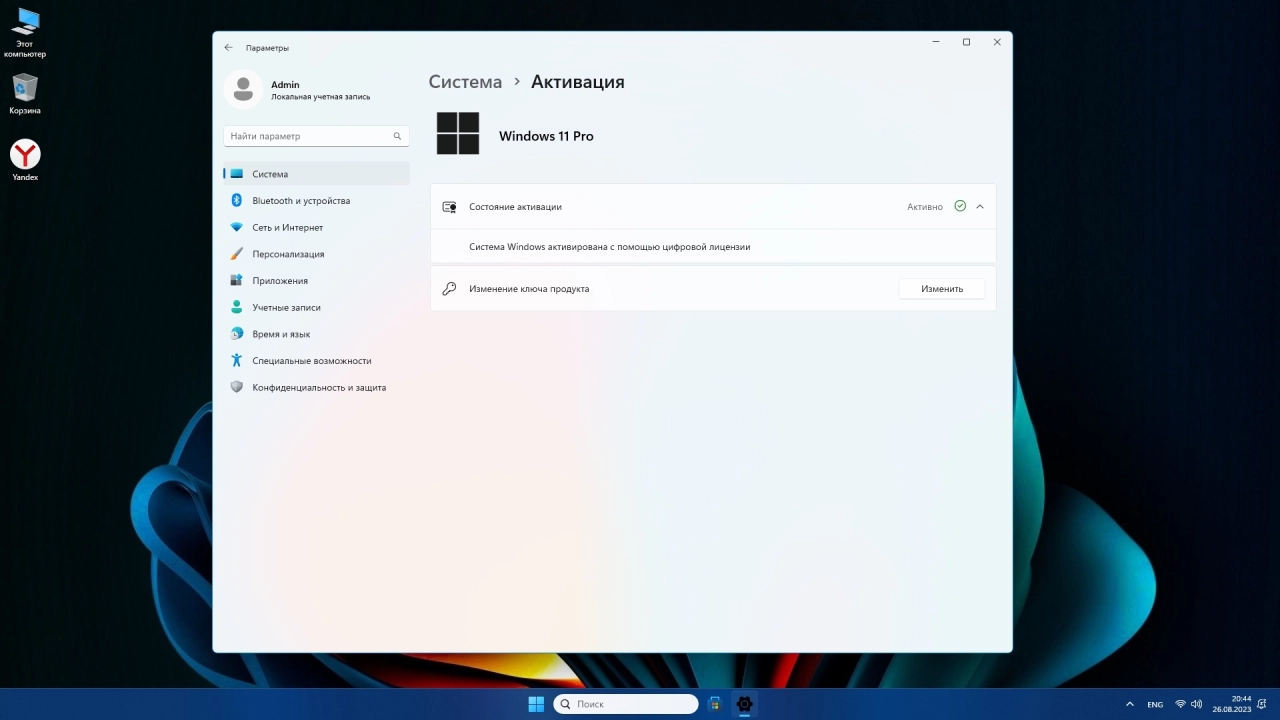Click the Bluetooth sidebar icon
Image resolution: width=1280 pixels, height=720 pixels.
click(x=237, y=200)
